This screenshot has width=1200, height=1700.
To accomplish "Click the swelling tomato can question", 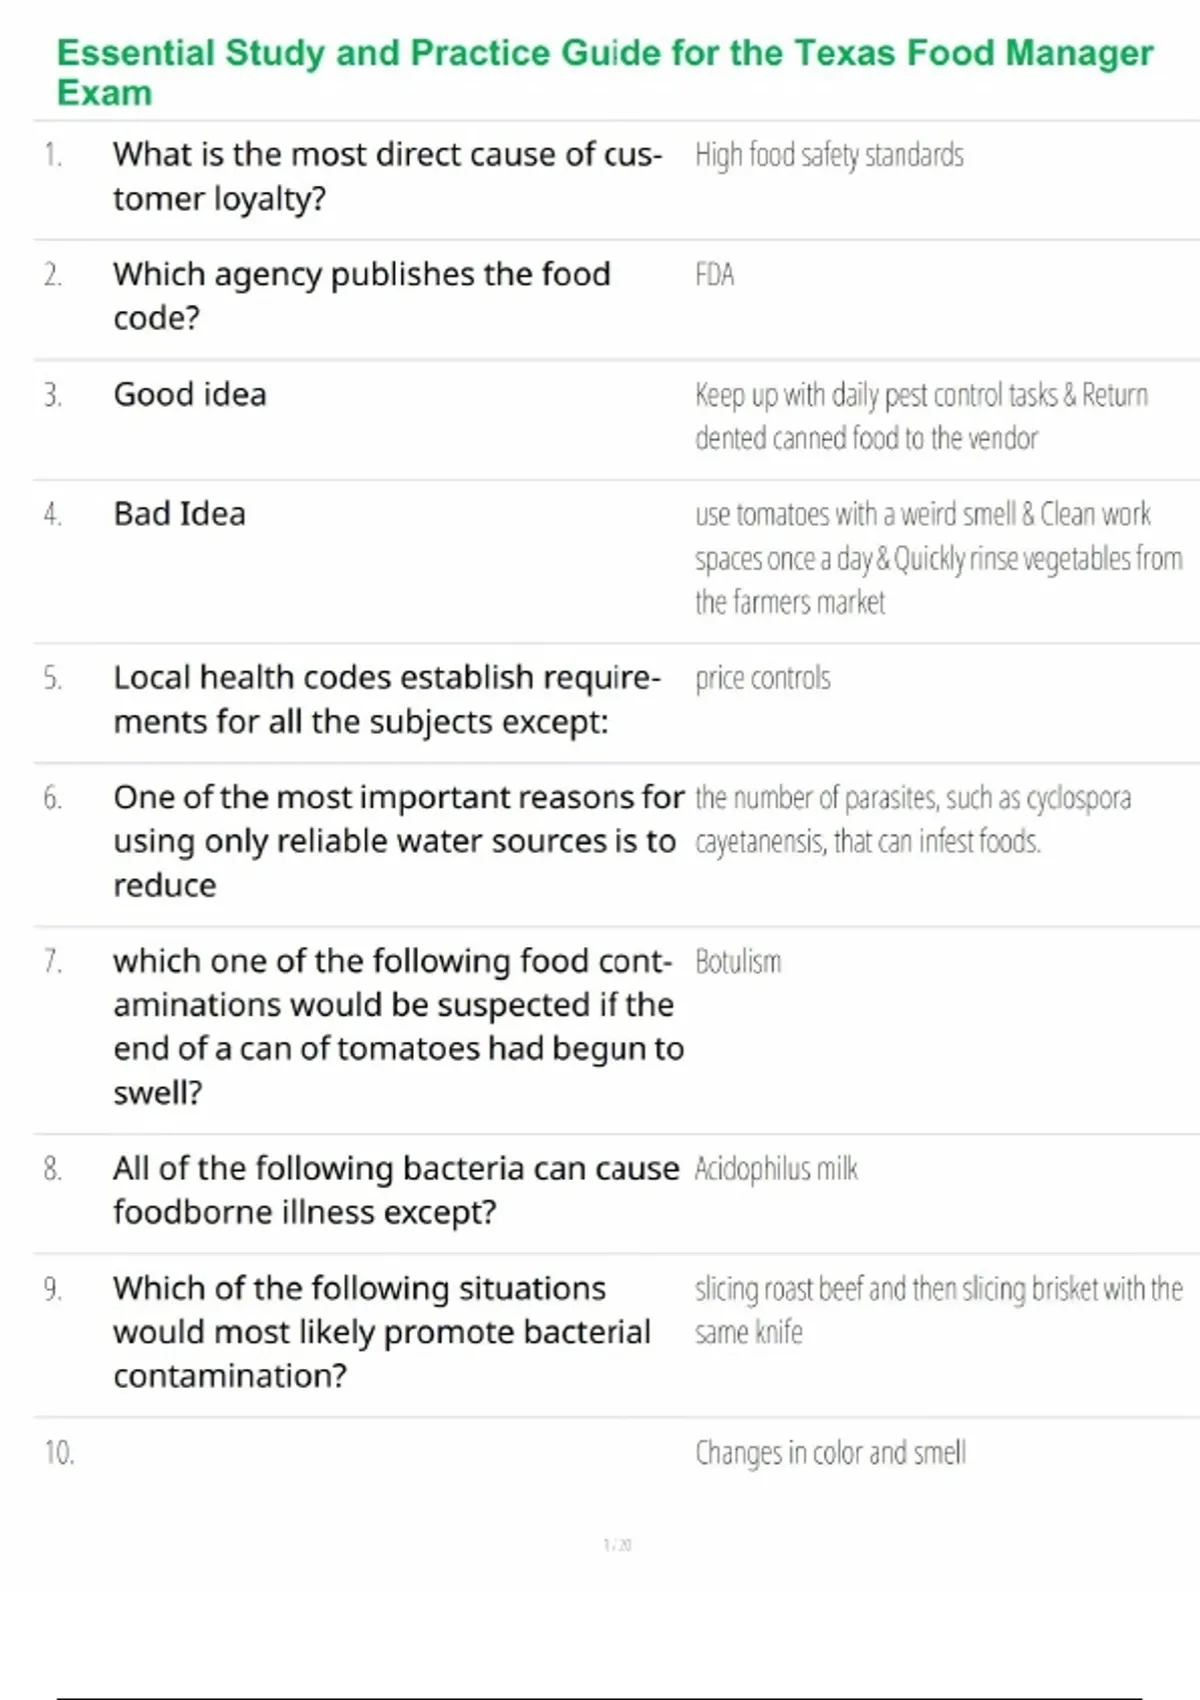I will click(x=397, y=1026).
